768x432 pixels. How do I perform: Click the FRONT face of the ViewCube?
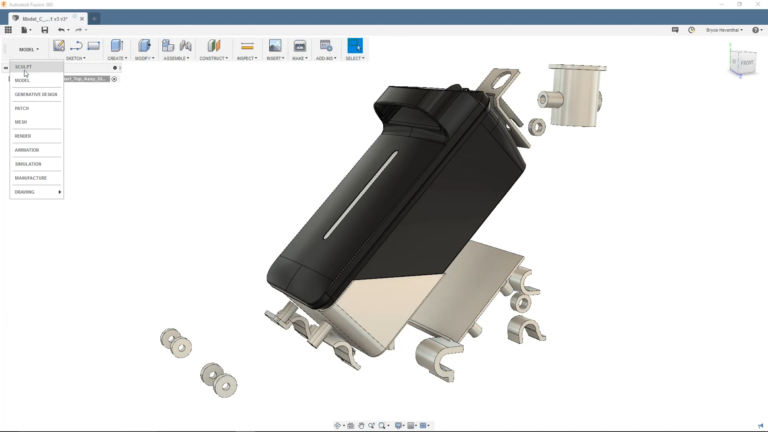click(x=746, y=63)
